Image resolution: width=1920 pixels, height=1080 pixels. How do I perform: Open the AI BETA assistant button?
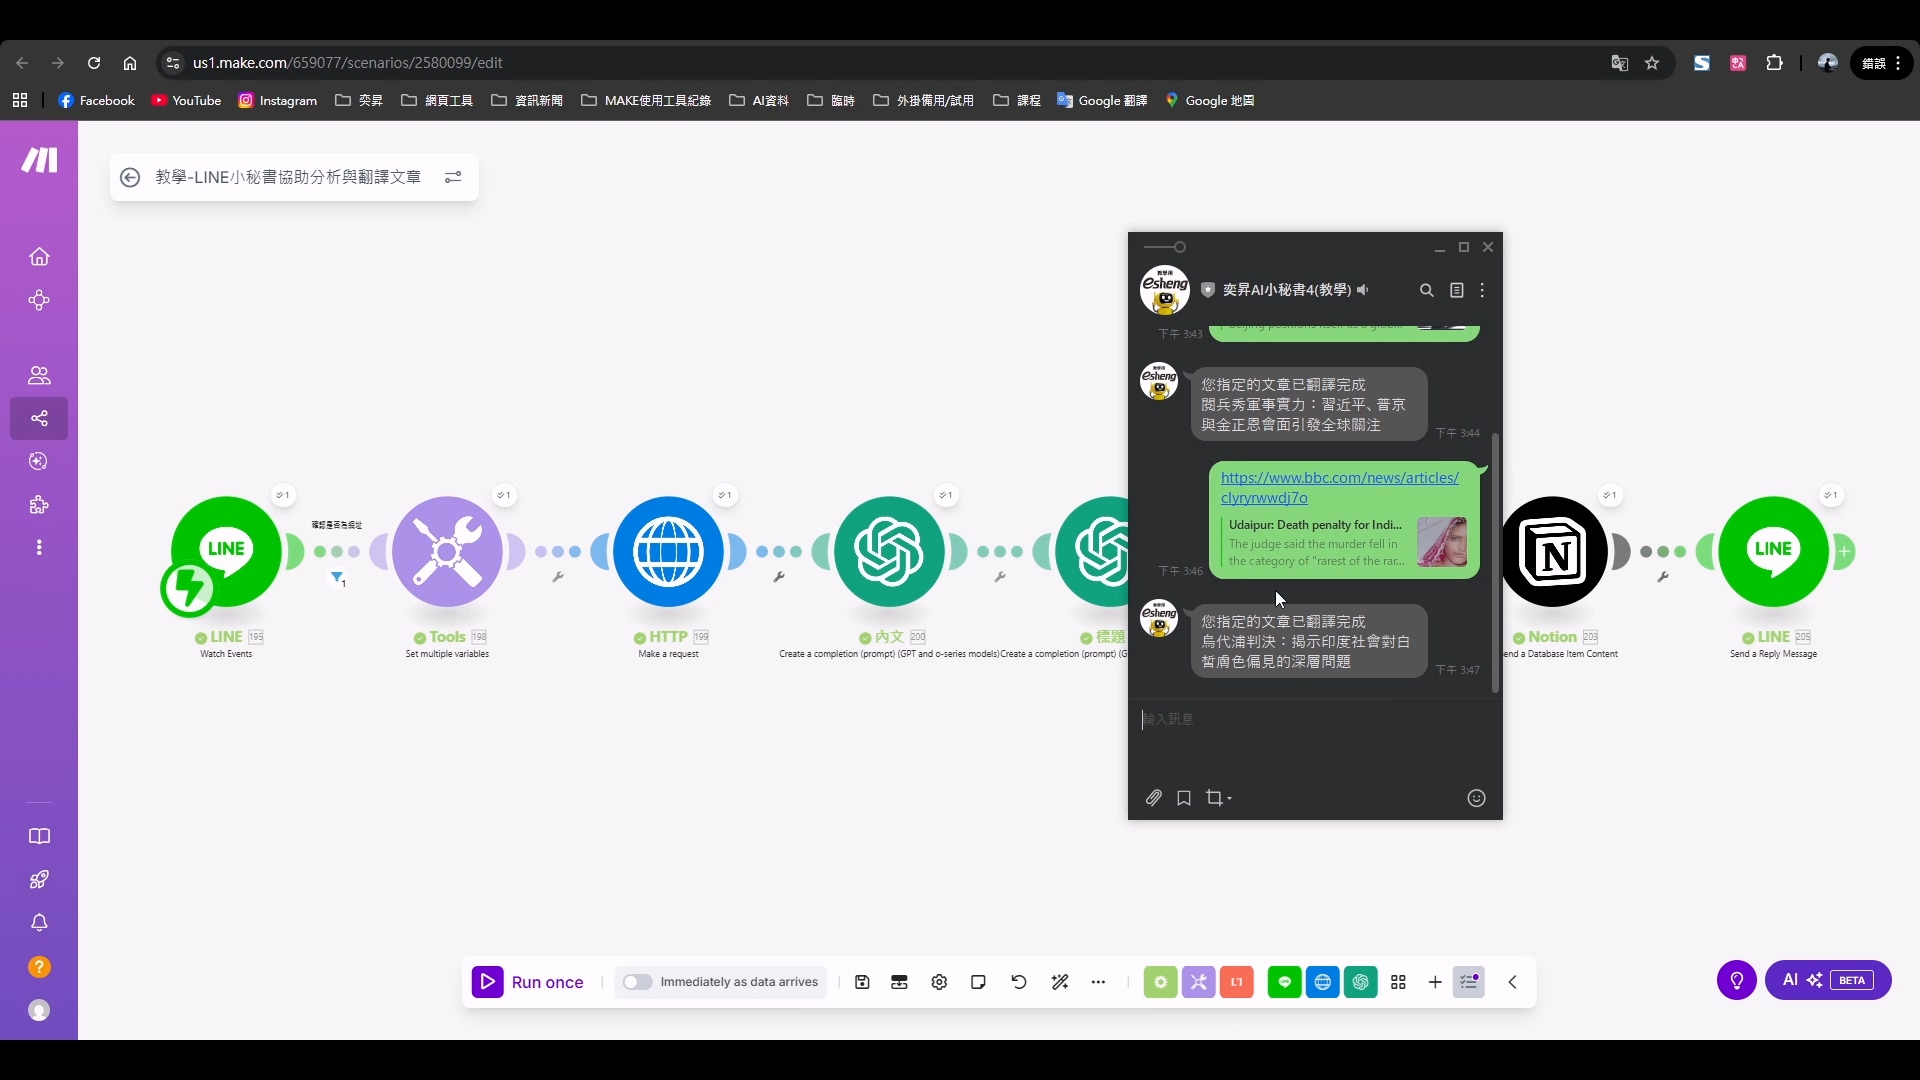[x=1828, y=980]
